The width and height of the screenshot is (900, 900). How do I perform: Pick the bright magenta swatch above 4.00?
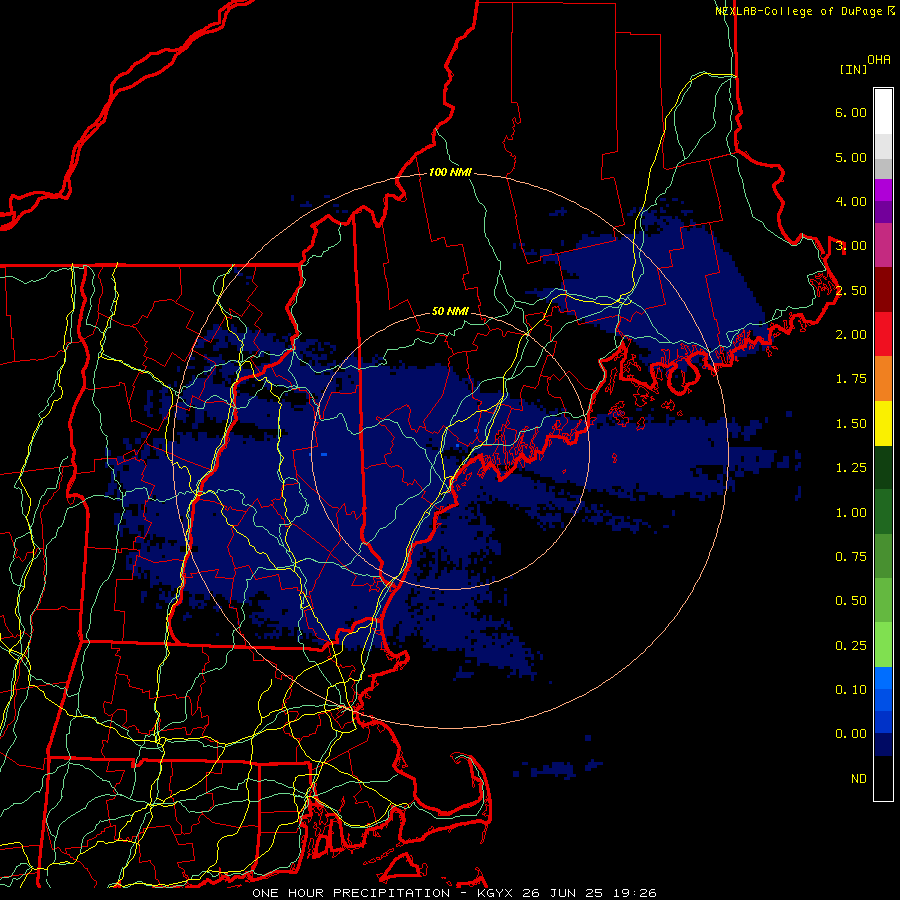[x=883, y=190]
